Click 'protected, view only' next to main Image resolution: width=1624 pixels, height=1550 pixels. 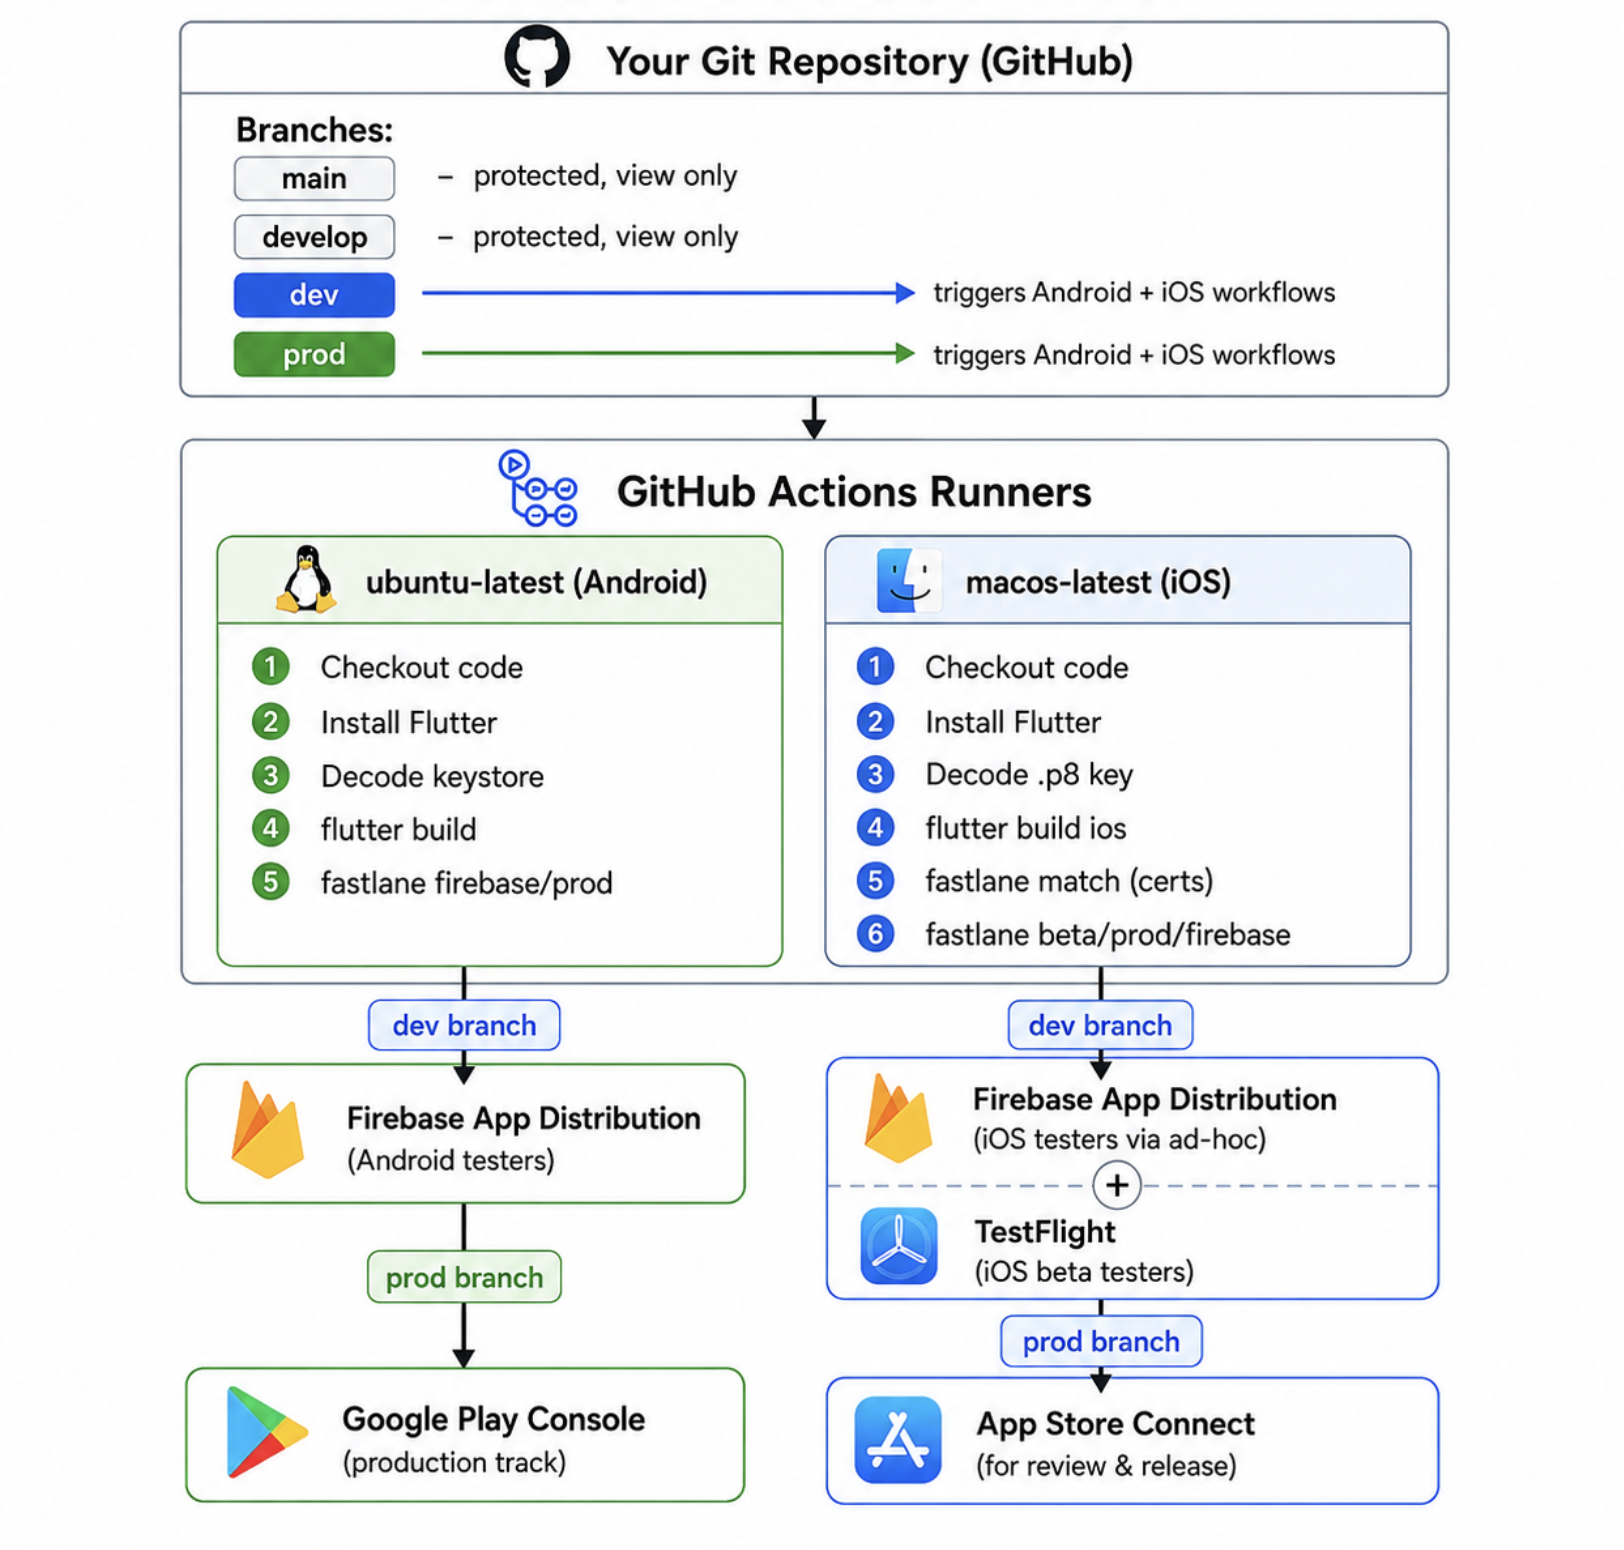(605, 176)
